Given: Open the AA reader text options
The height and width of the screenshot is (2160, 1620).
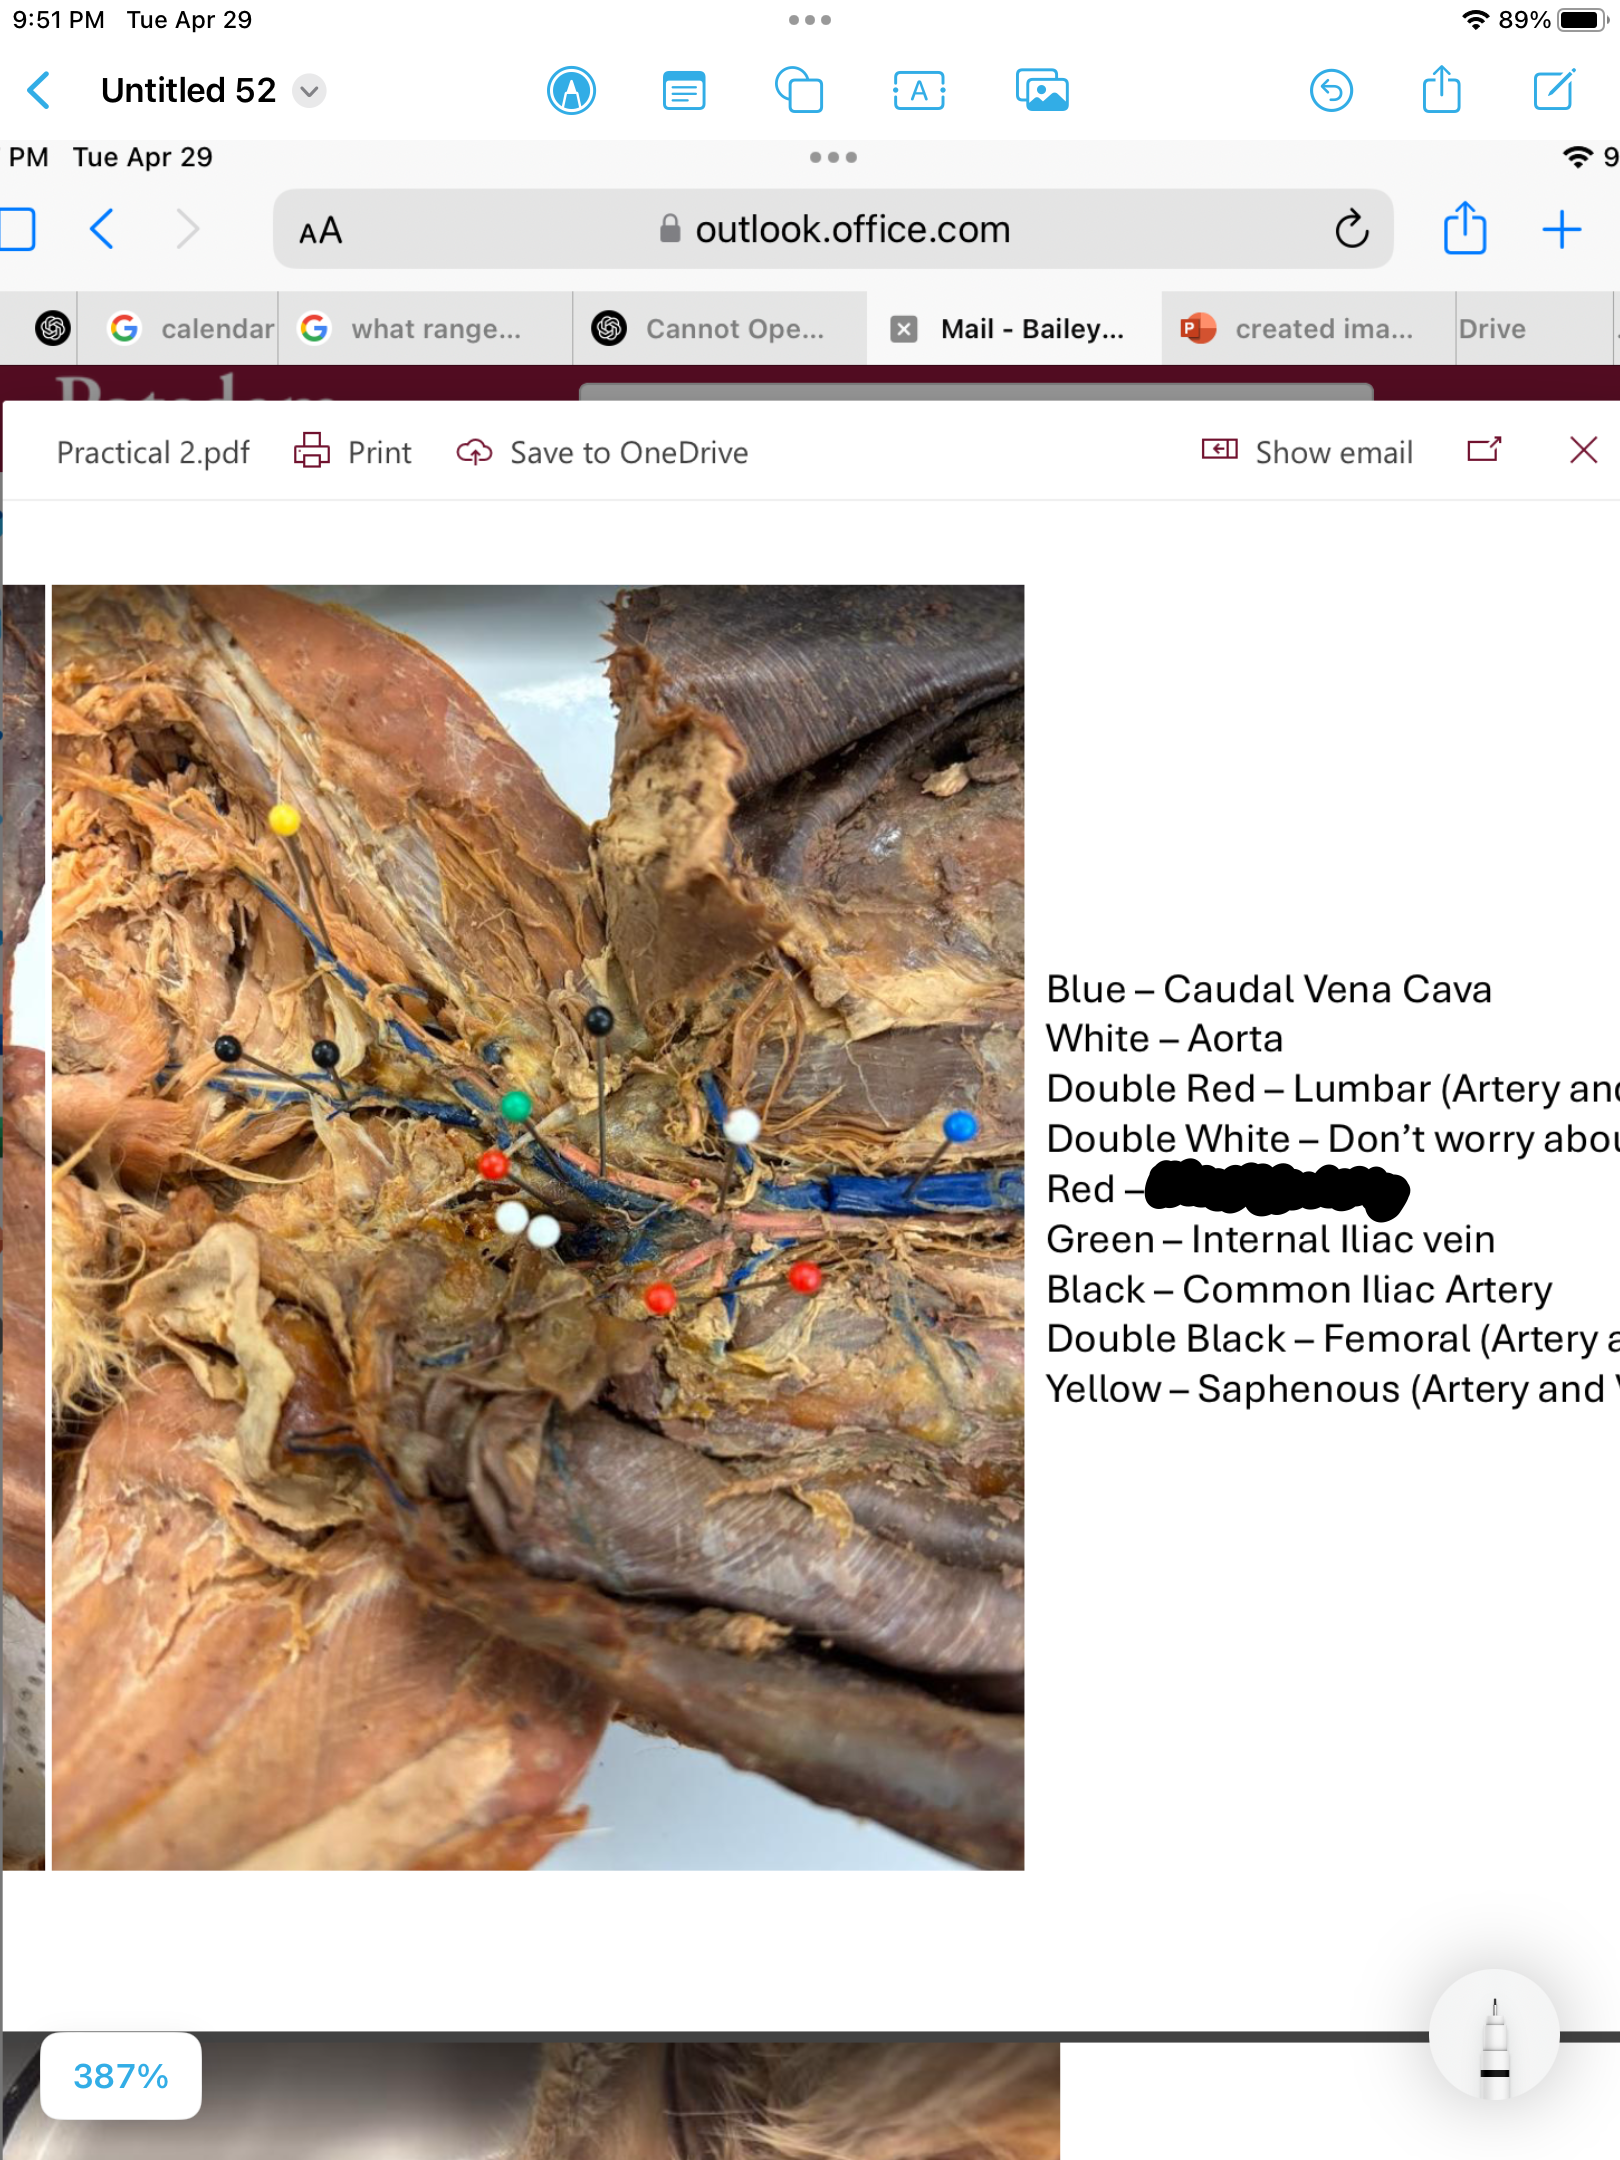Looking at the screenshot, I should pyautogui.click(x=321, y=231).
